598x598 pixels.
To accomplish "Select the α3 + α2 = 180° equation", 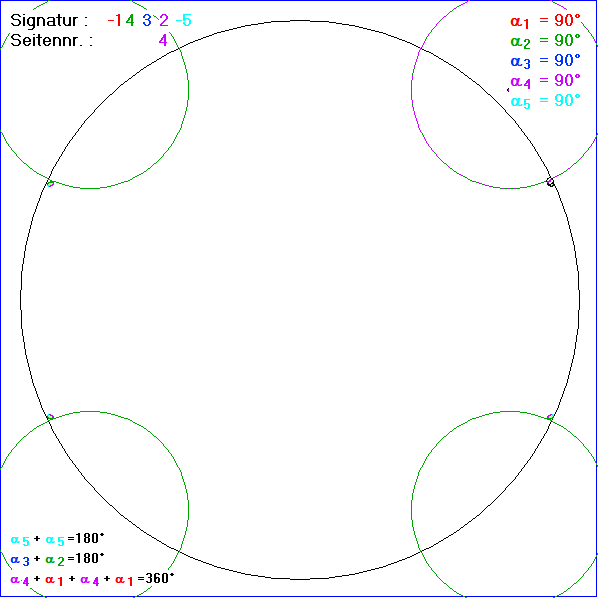I will 57,559.
